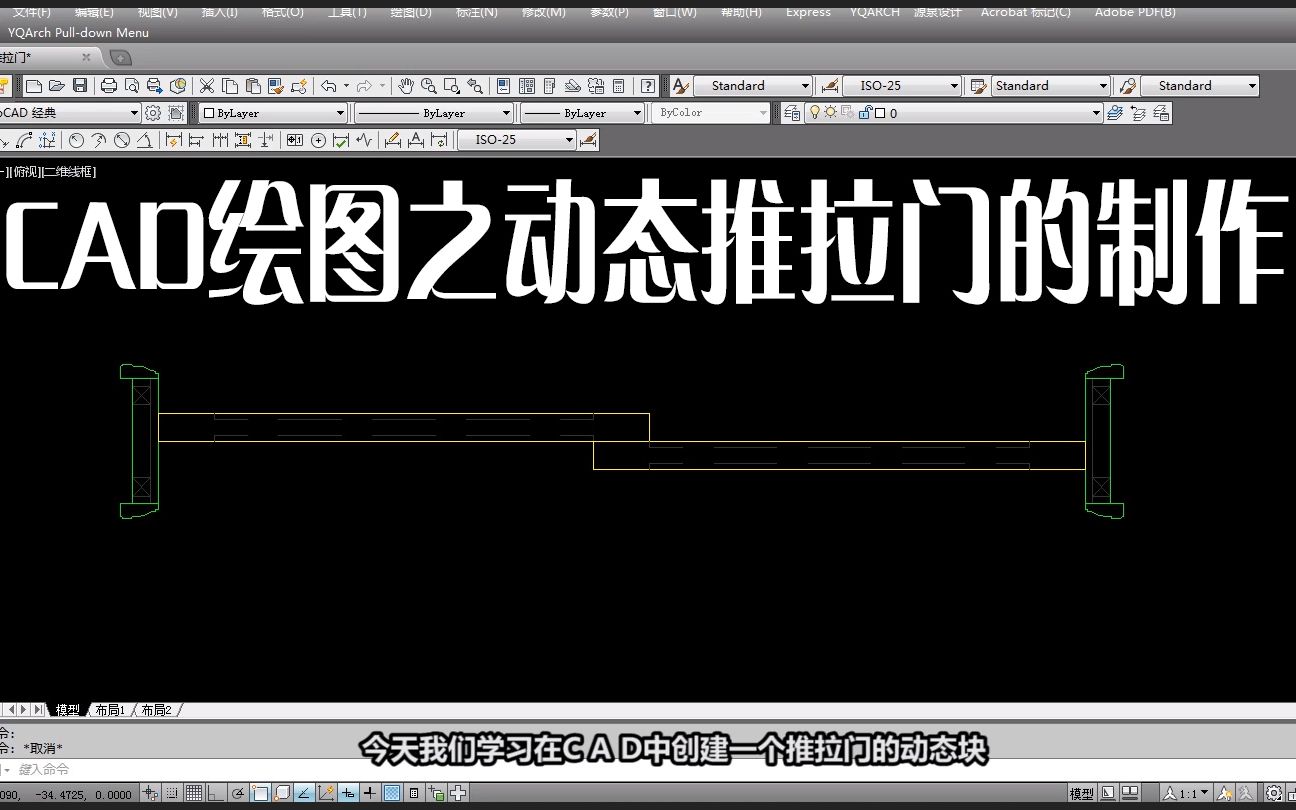Create a new drawing with the New icon

click(34, 86)
